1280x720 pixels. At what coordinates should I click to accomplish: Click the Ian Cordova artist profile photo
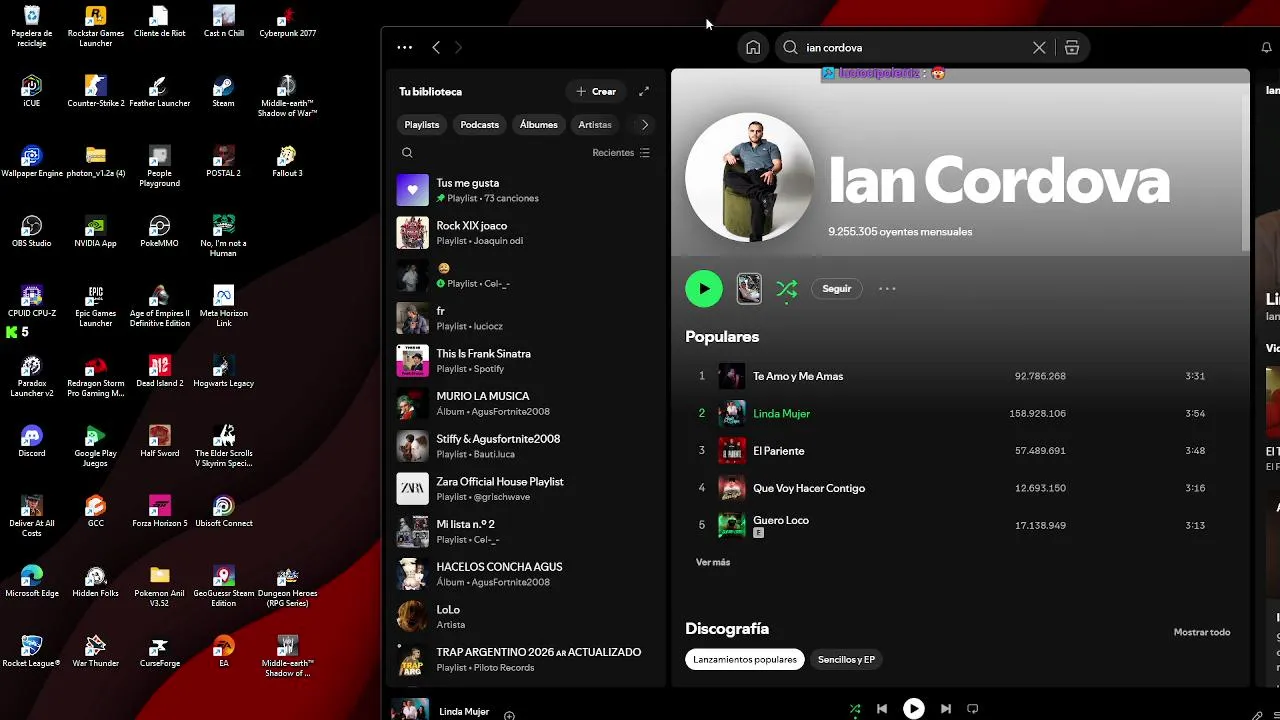click(x=750, y=177)
